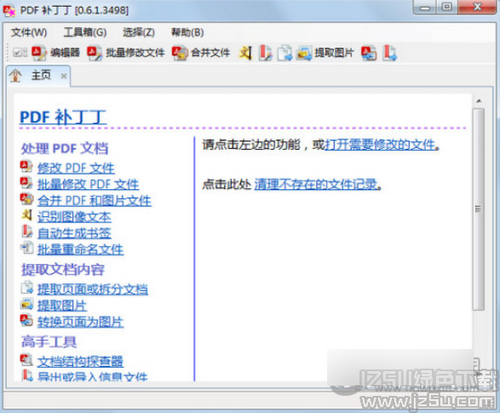Open the 识别图像文本 link

point(74,217)
